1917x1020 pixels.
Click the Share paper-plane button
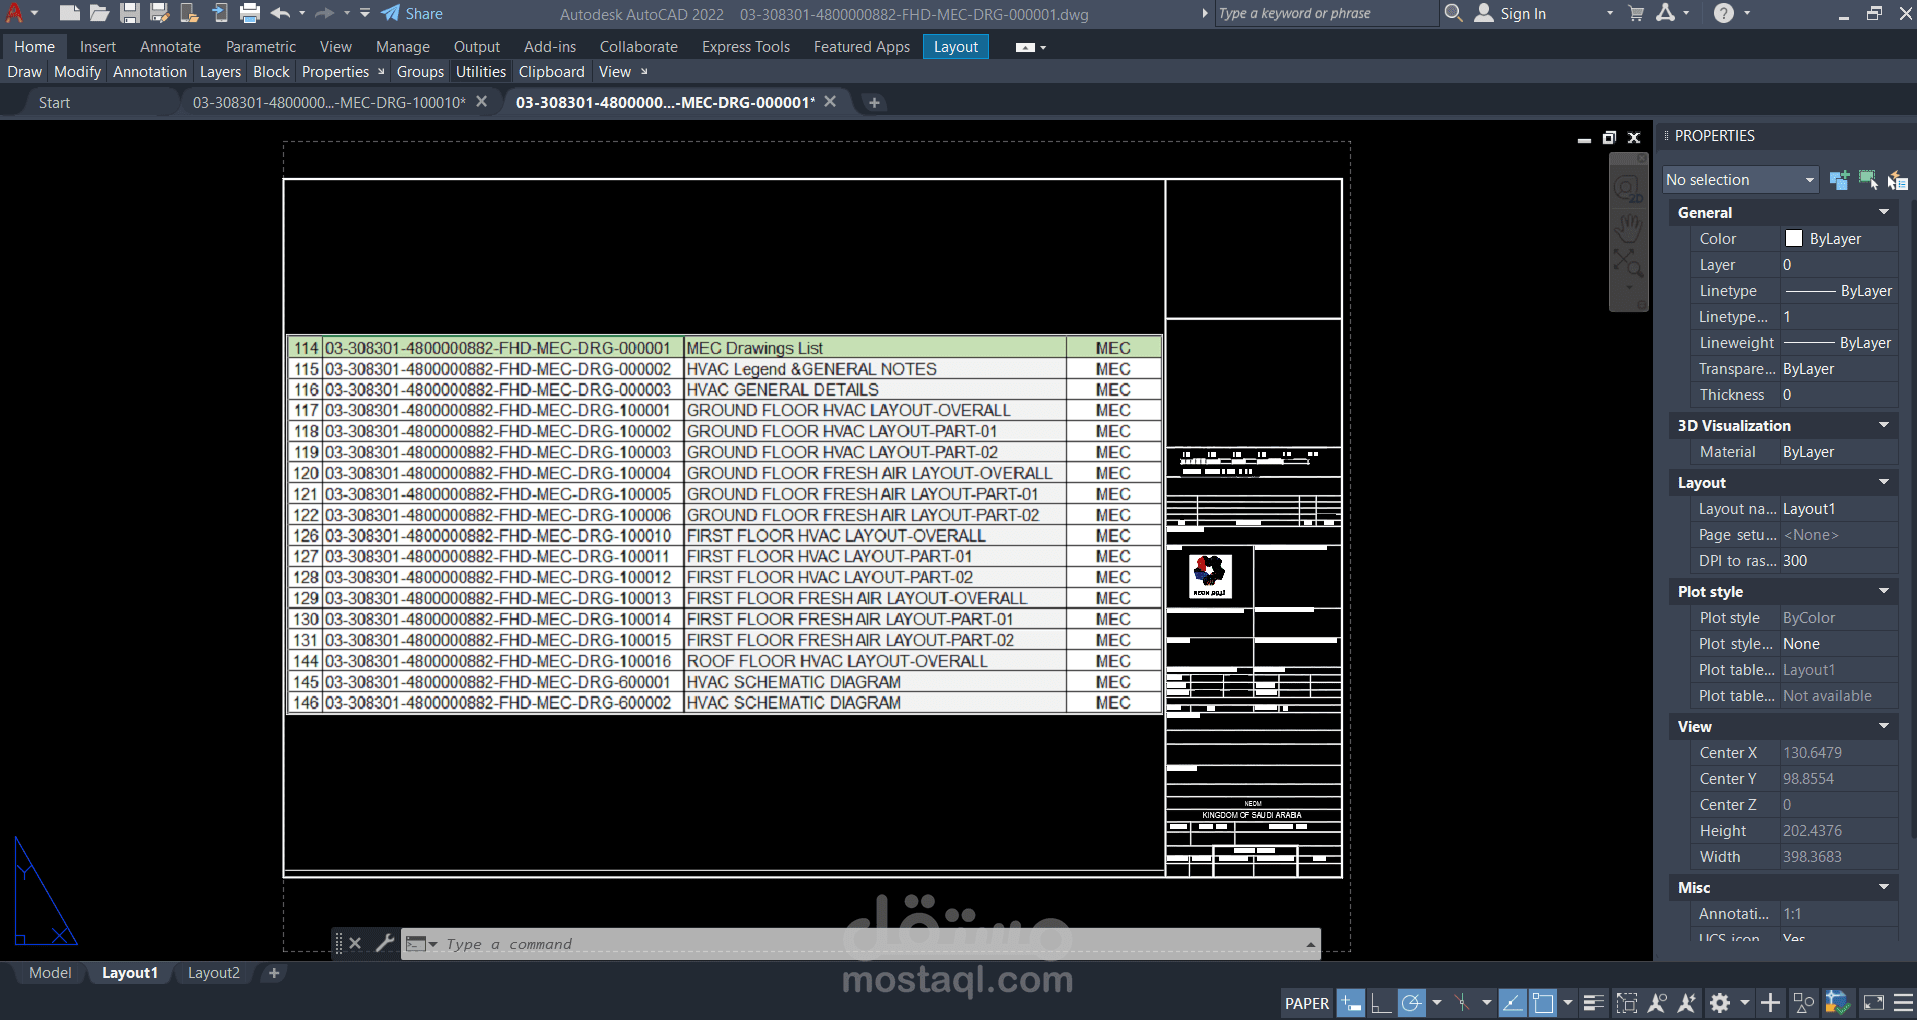tap(412, 13)
